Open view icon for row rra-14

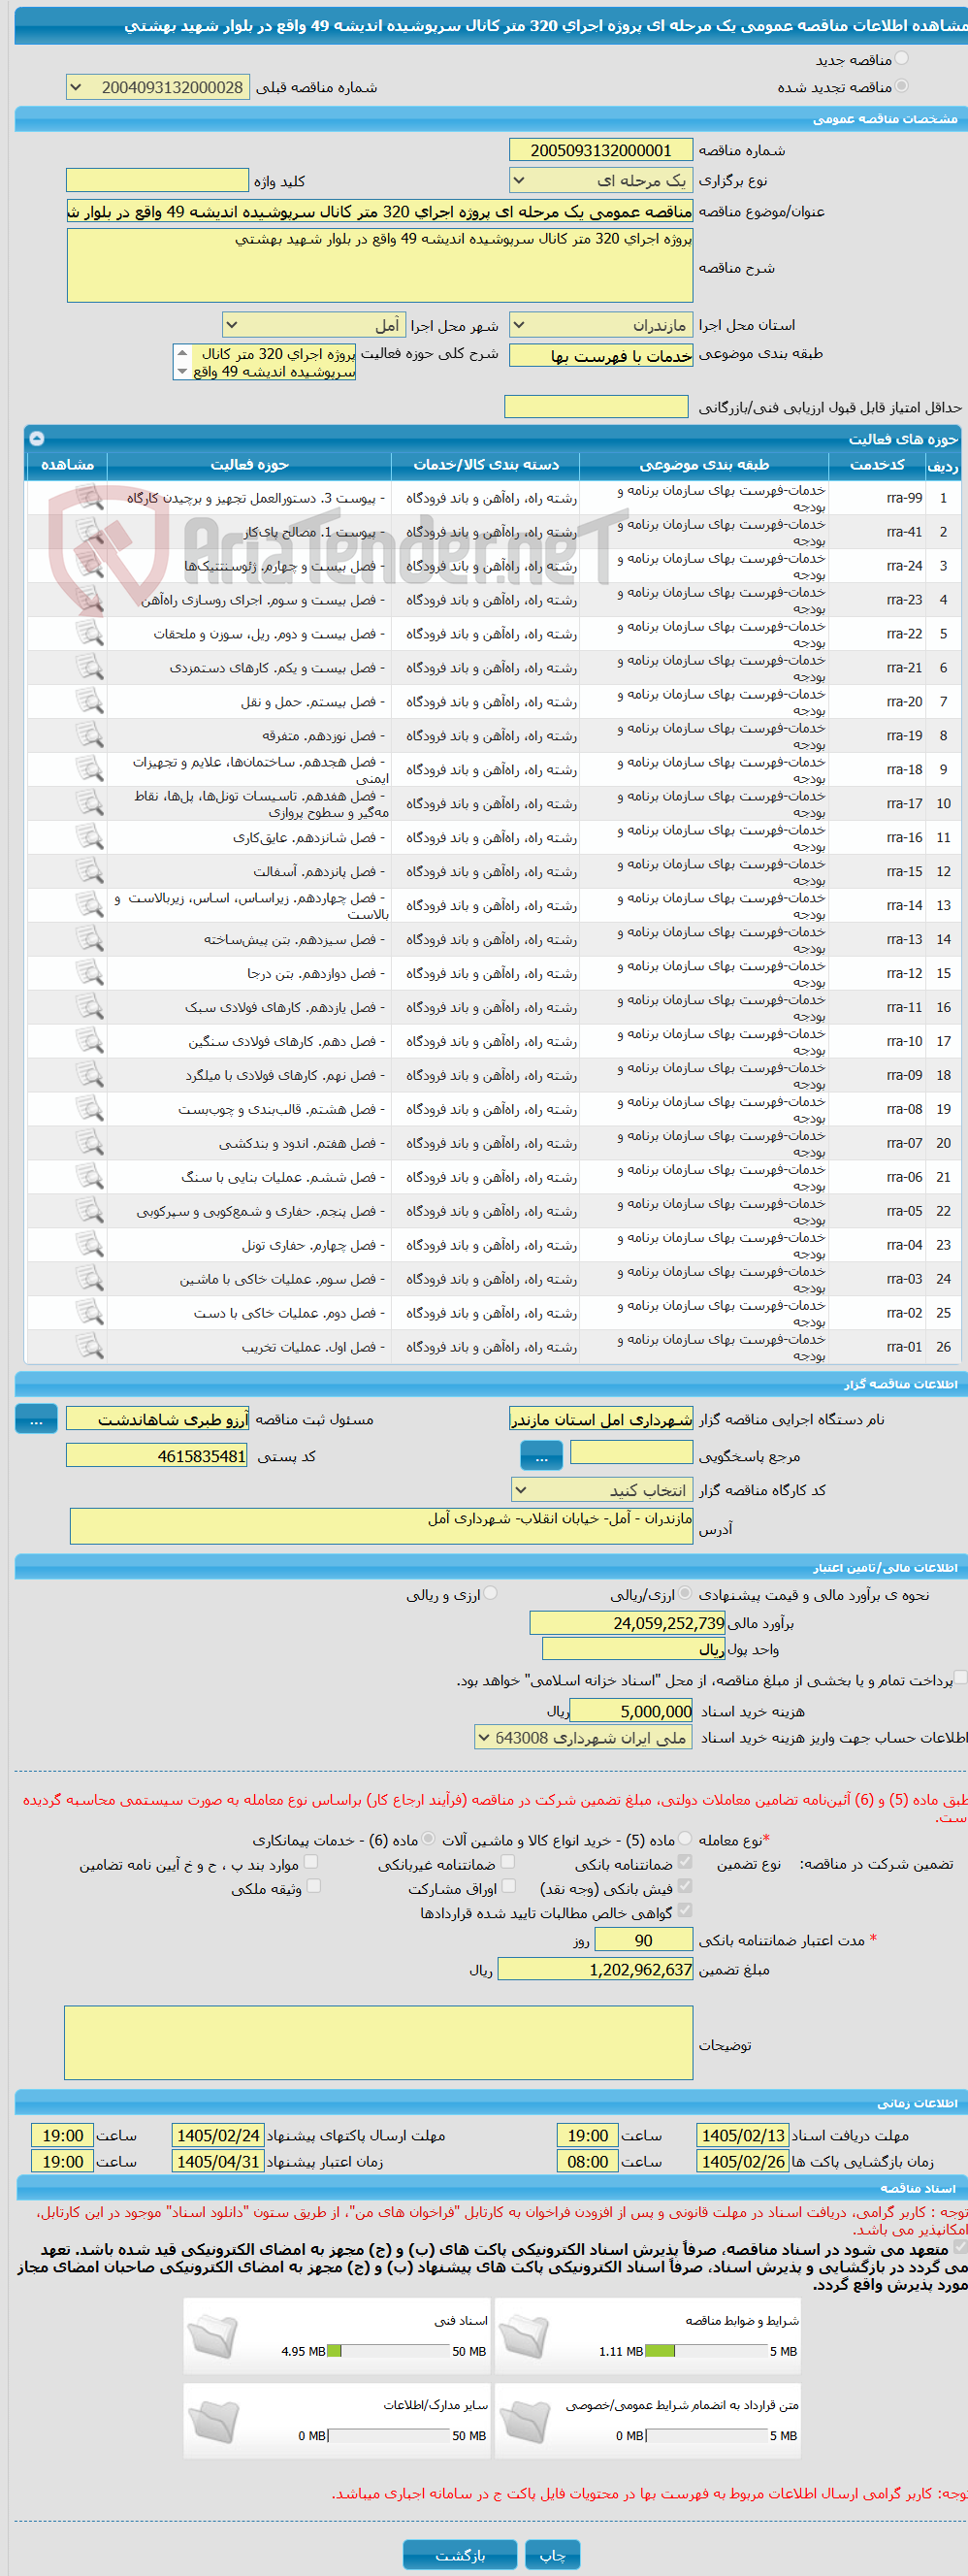pos(90,905)
